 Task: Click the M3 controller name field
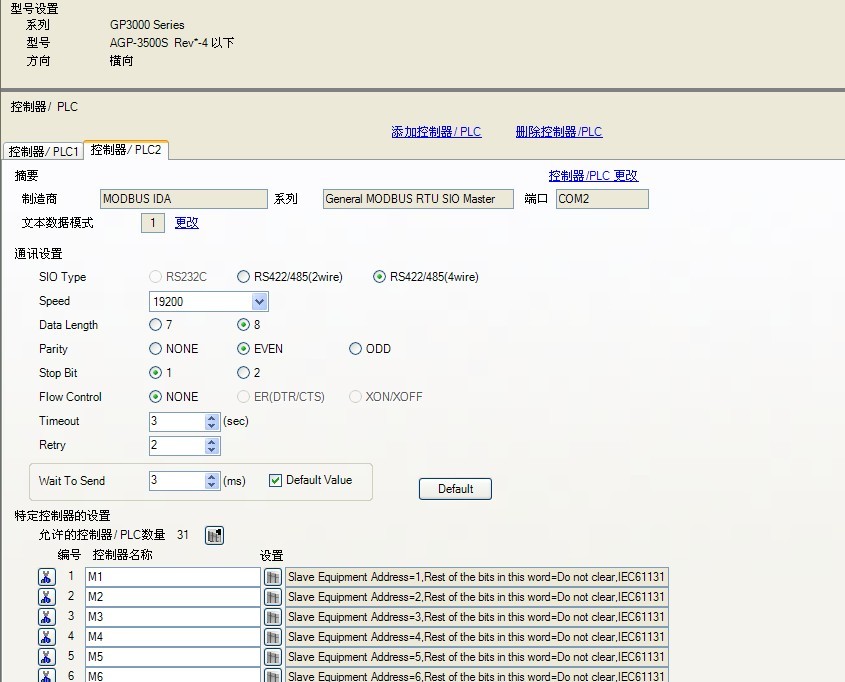pos(172,617)
